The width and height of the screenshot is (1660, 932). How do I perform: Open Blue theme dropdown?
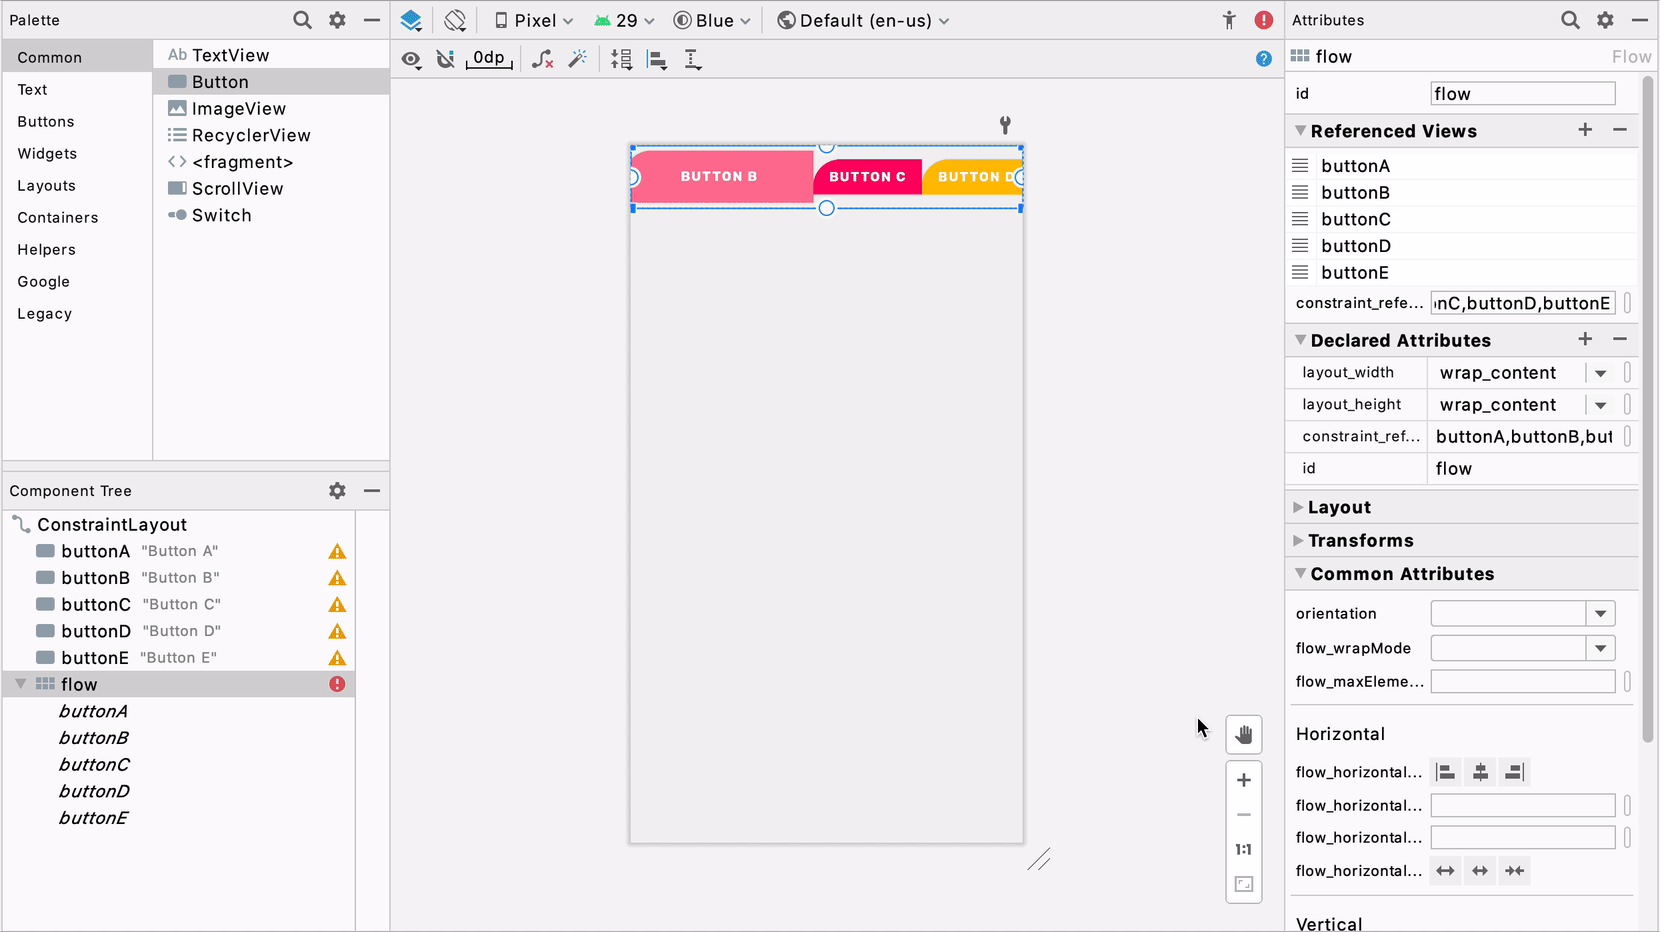pos(712,20)
